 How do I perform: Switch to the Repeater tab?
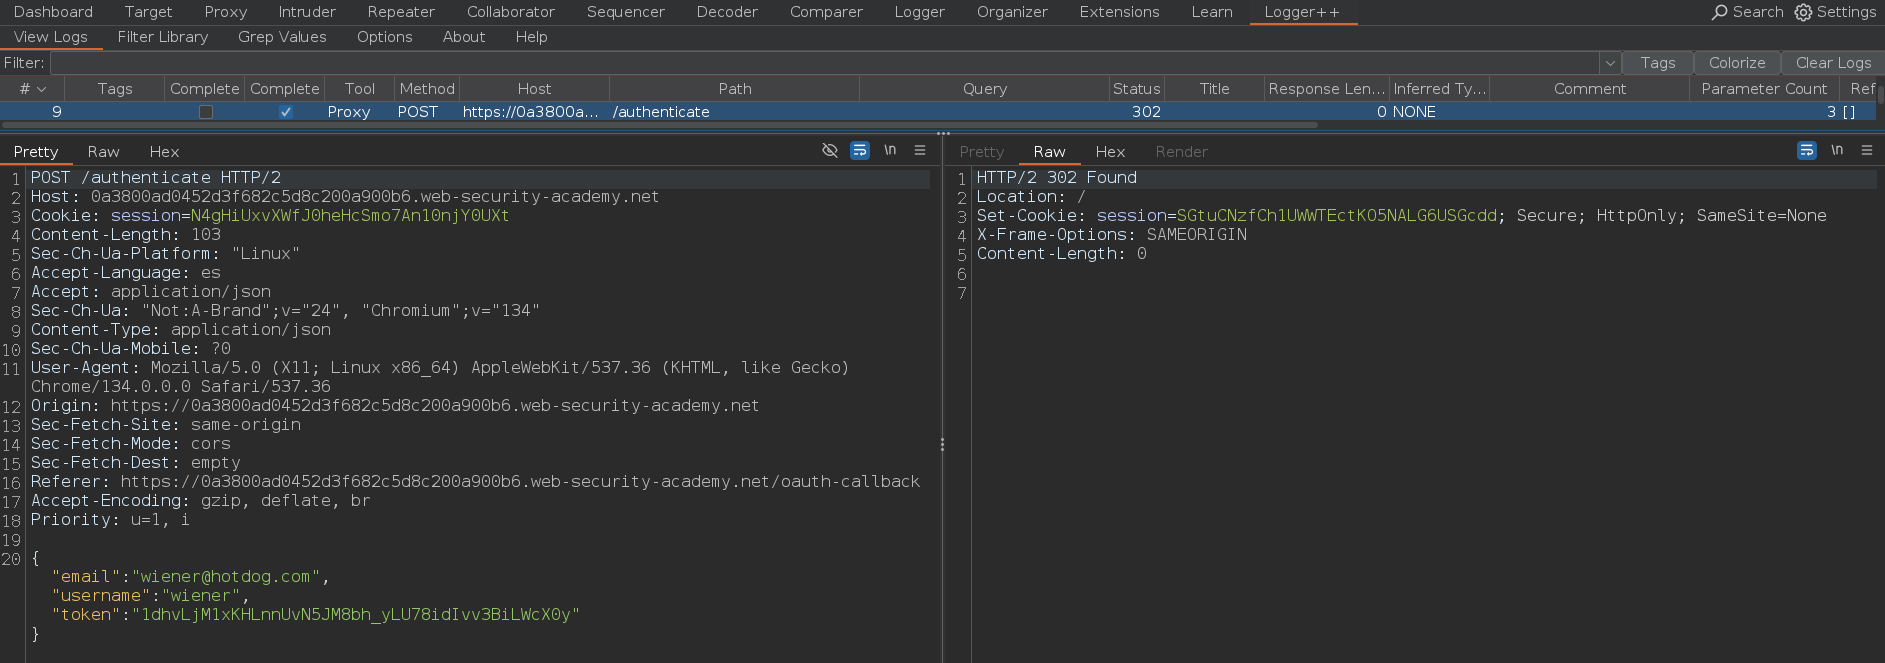pos(401,12)
